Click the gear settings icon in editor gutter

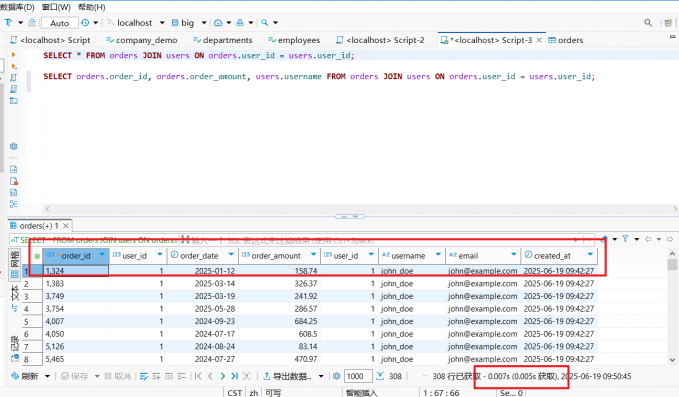[x=13, y=146]
